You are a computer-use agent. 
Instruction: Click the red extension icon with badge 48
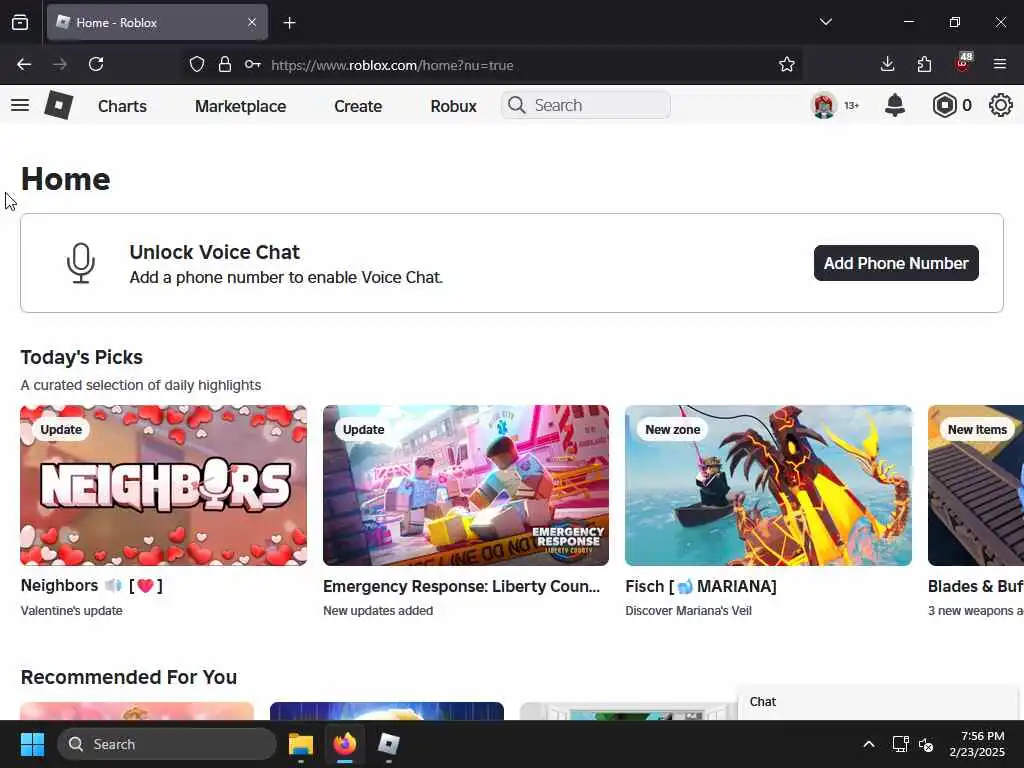point(963,63)
